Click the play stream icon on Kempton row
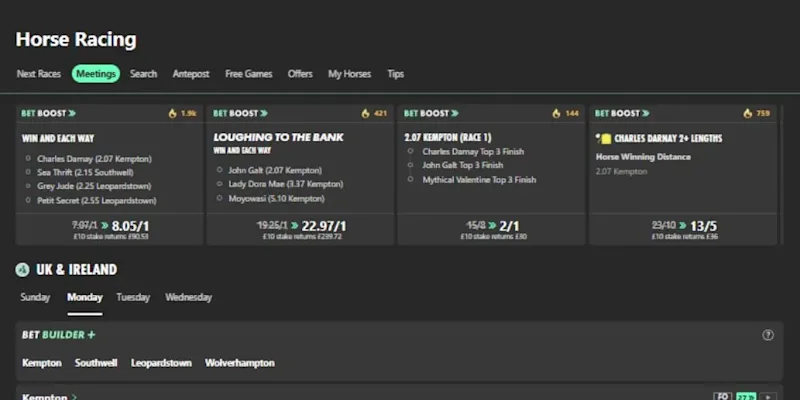Screen dimensions: 800x400 pos(768,396)
